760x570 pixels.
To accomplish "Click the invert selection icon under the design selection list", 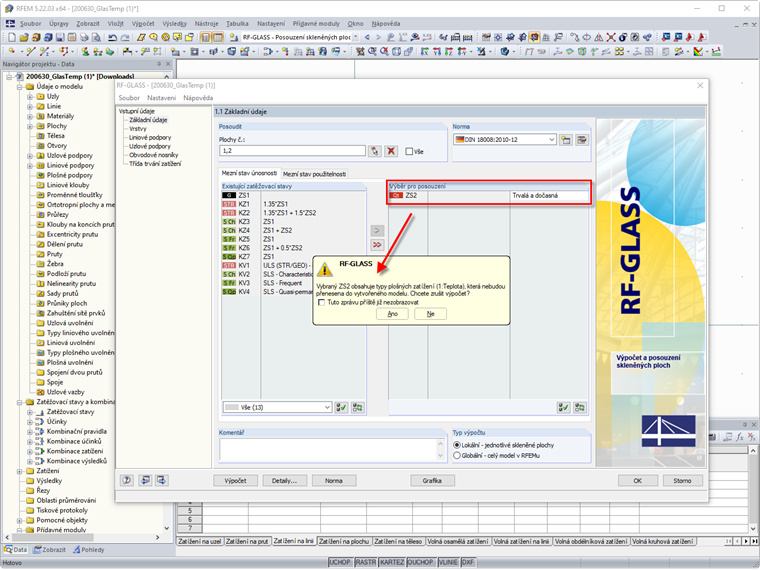I will point(580,408).
